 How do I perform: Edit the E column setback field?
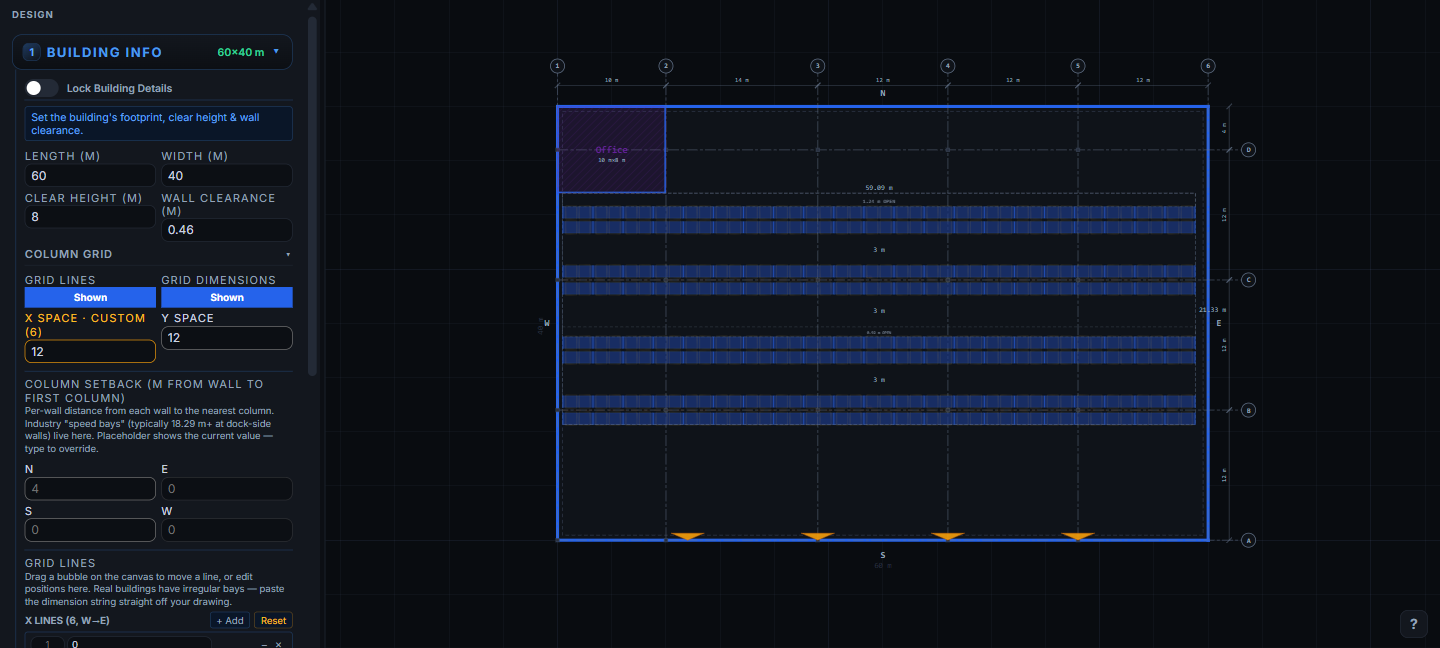pyautogui.click(x=227, y=489)
